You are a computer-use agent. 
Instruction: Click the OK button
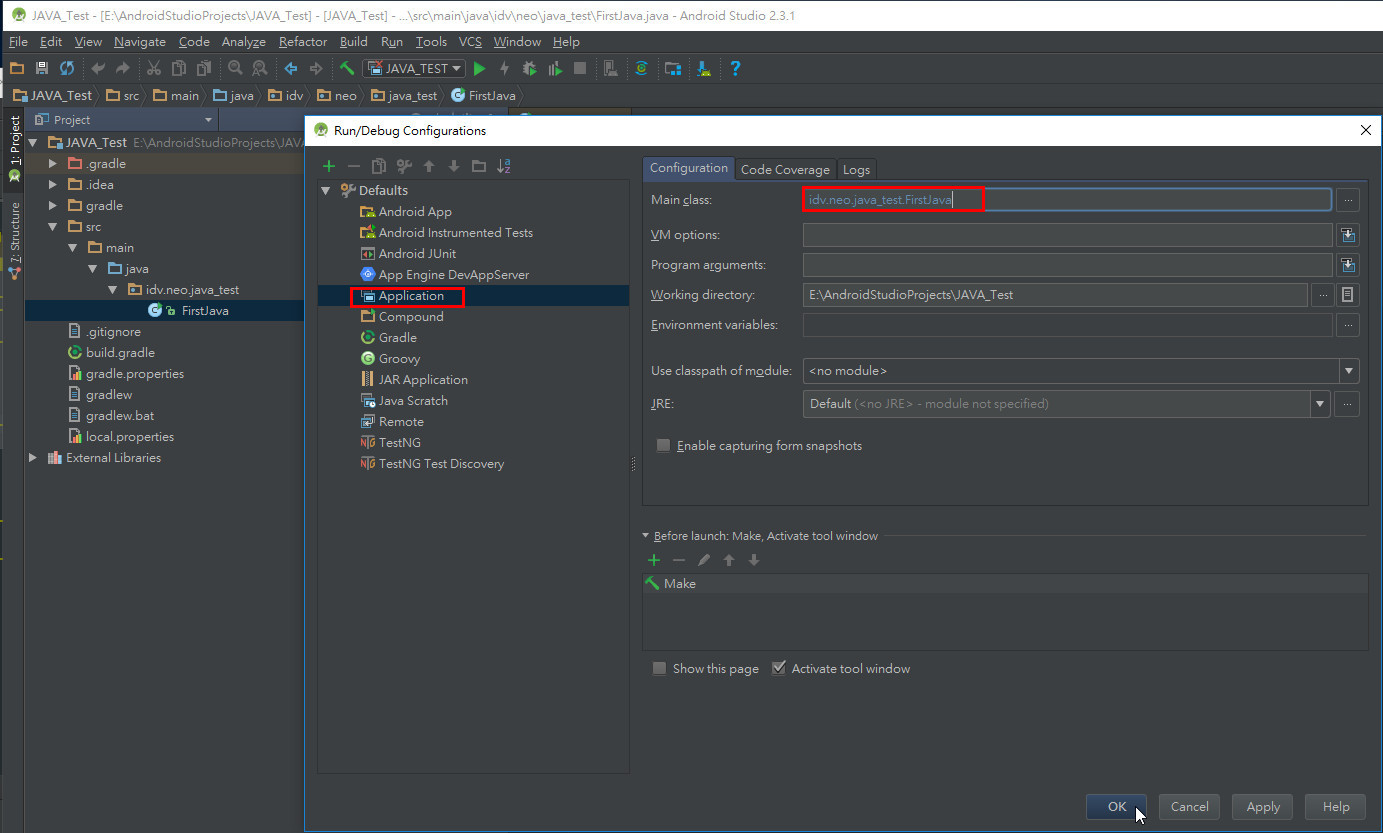click(x=1116, y=807)
